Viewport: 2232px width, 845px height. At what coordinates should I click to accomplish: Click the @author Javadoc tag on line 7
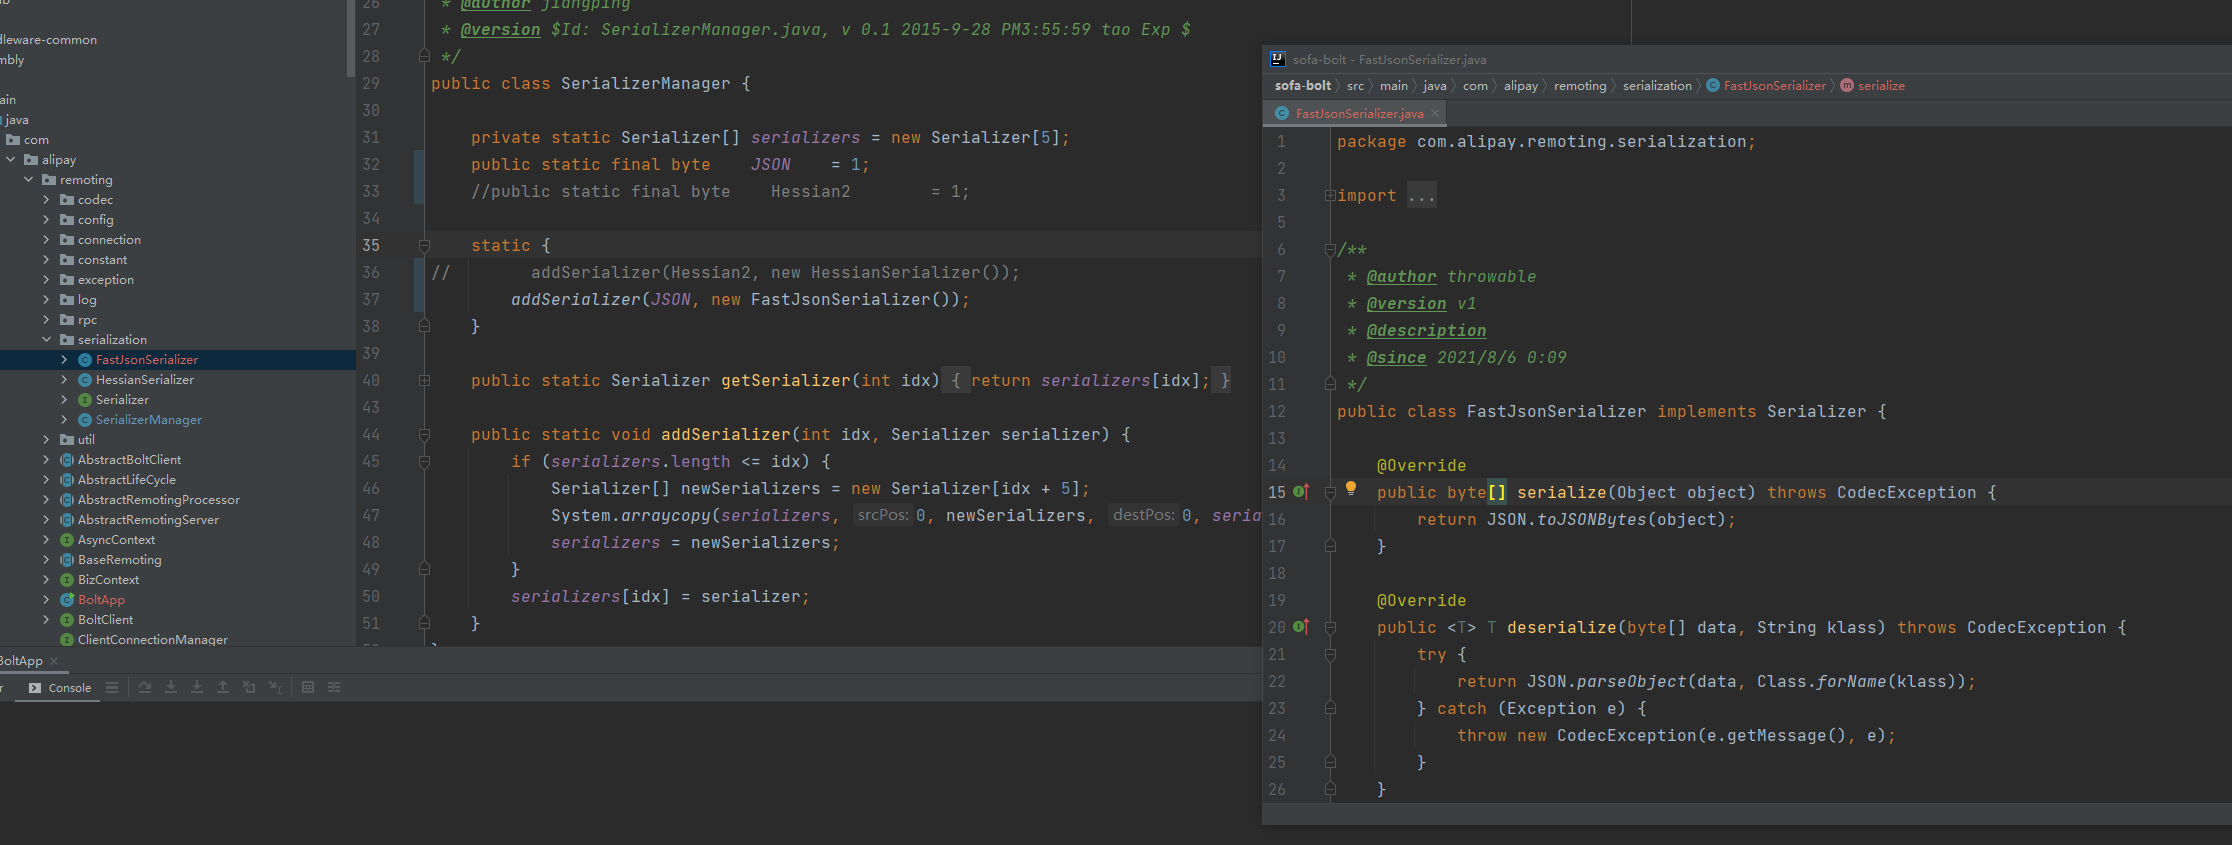1401,277
